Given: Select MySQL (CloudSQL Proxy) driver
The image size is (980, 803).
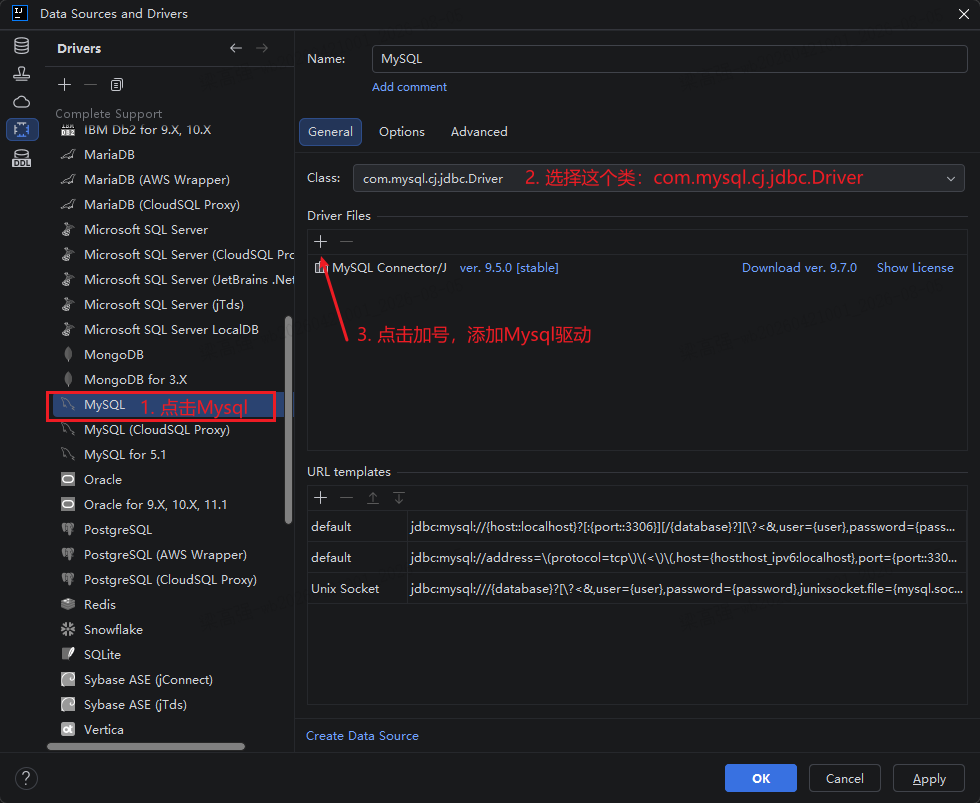Looking at the screenshot, I should pos(157,429).
